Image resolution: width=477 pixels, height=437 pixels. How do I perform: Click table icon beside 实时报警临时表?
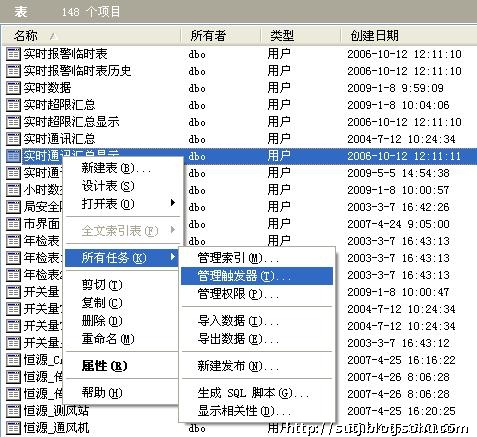(13, 54)
